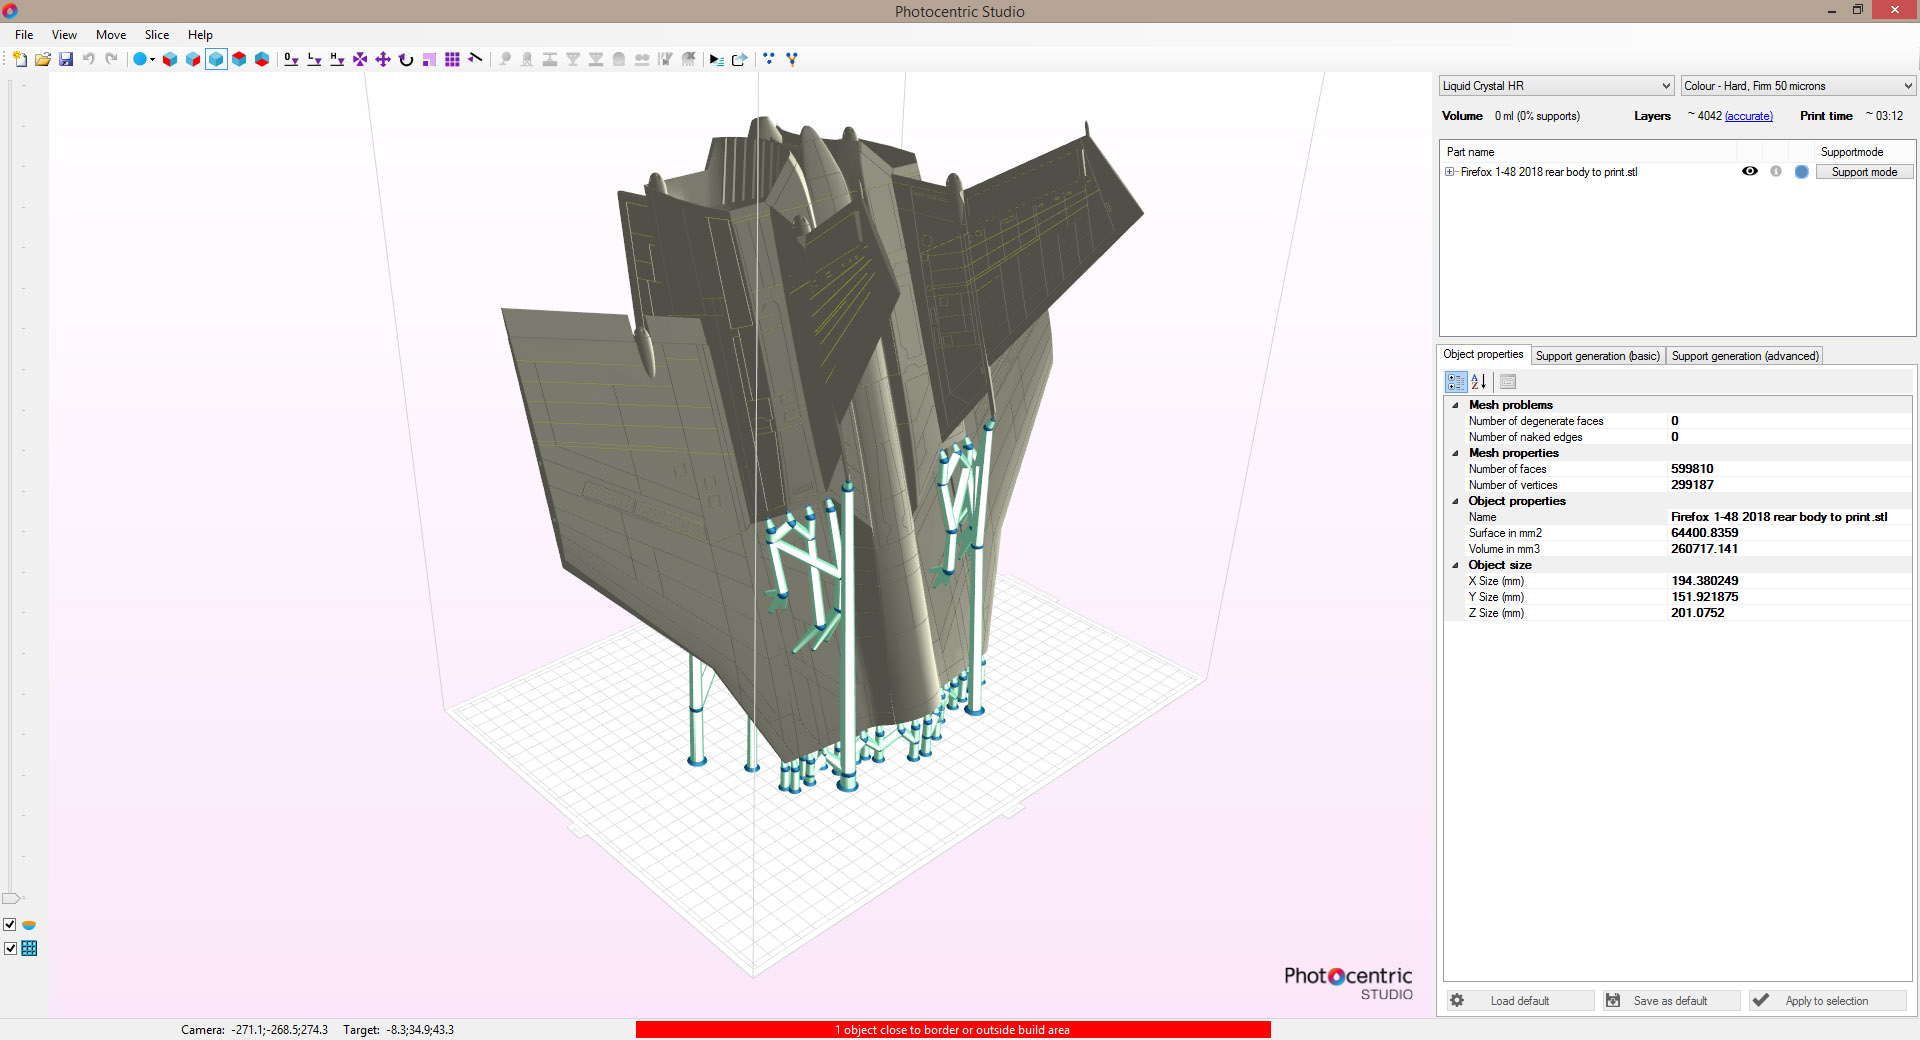The width and height of the screenshot is (1920, 1040).
Task: Toggle the visibility eye for the Firefox part
Action: point(1749,172)
